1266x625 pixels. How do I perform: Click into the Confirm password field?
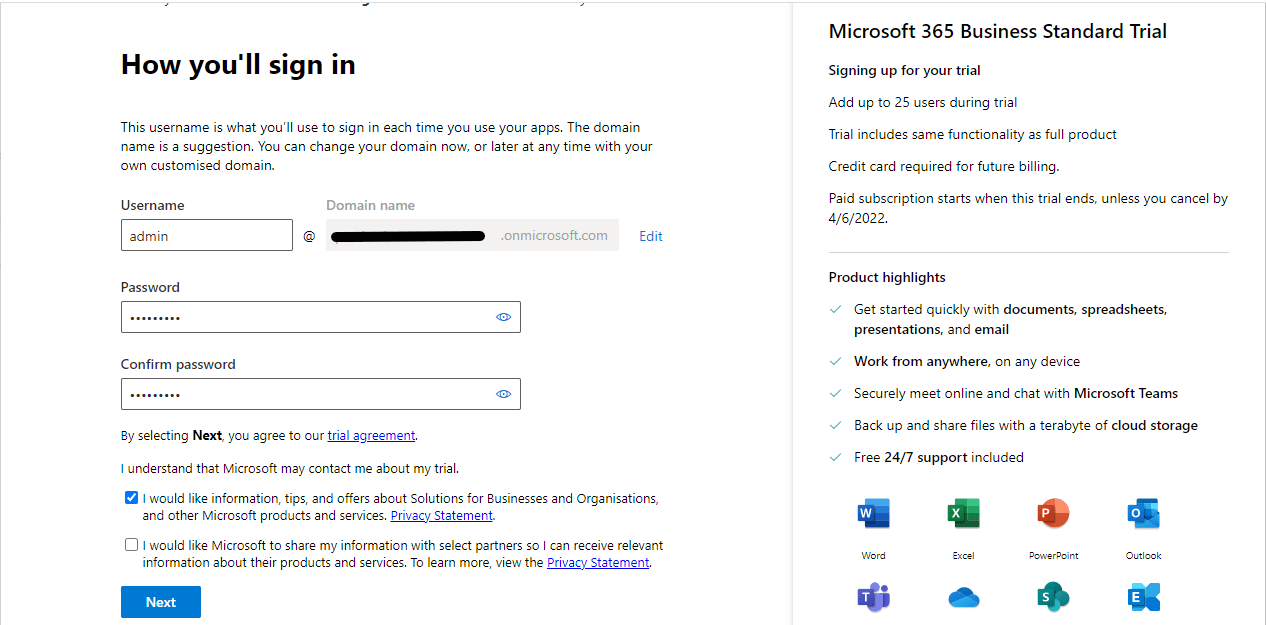click(x=321, y=394)
